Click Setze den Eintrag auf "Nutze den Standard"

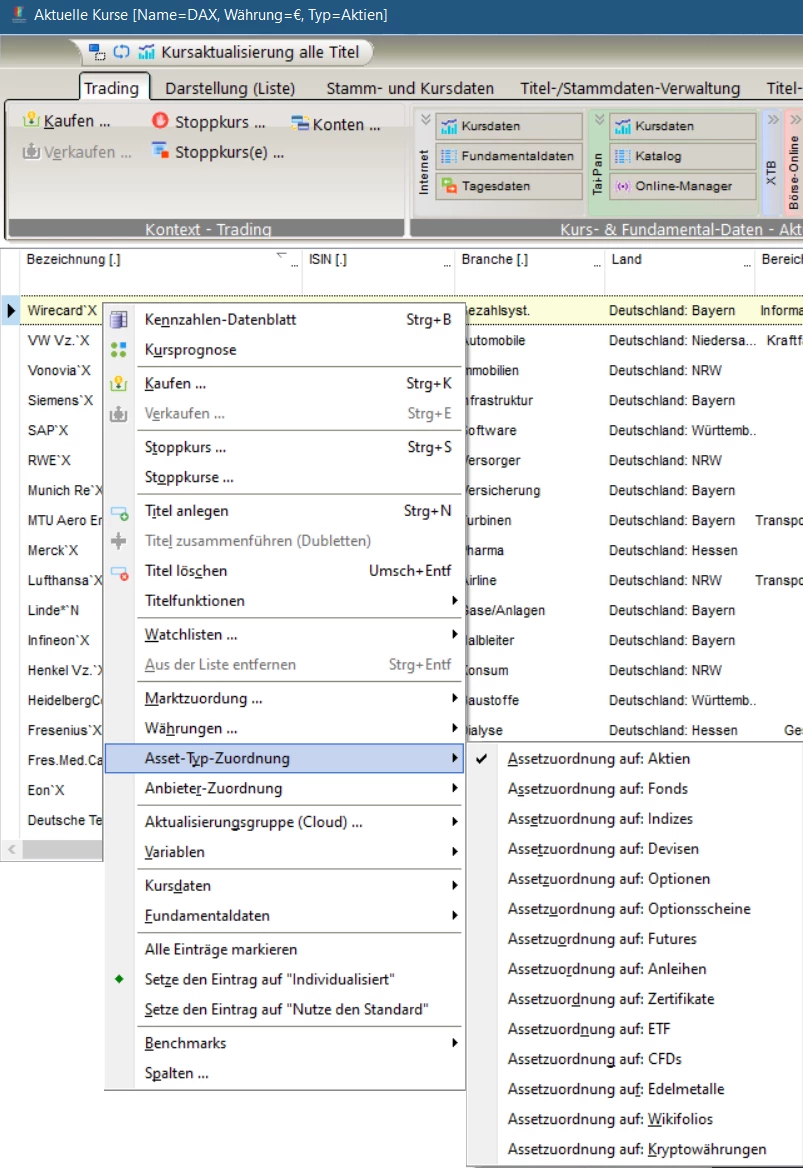click(287, 1009)
